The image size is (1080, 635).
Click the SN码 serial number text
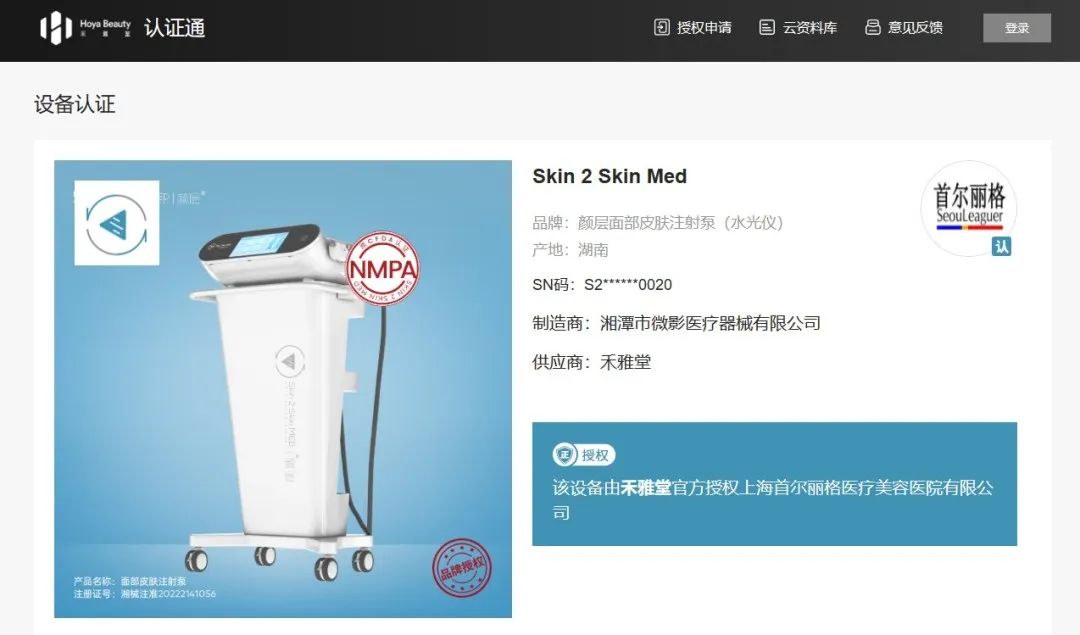(602, 284)
